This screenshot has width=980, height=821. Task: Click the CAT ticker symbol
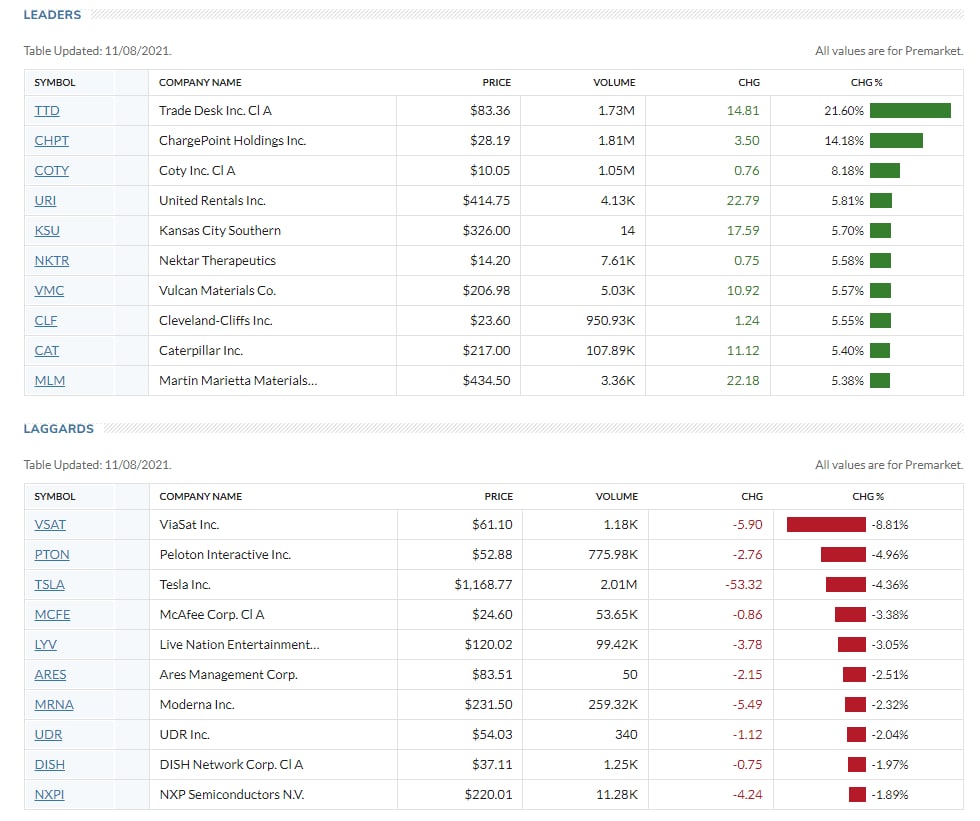46,351
